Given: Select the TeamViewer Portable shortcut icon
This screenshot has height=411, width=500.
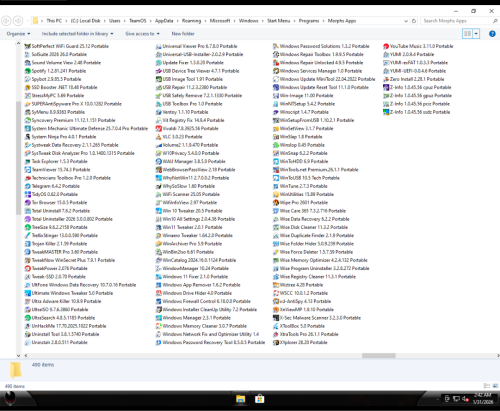Looking at the screenshot, I should tap(28, 170).
